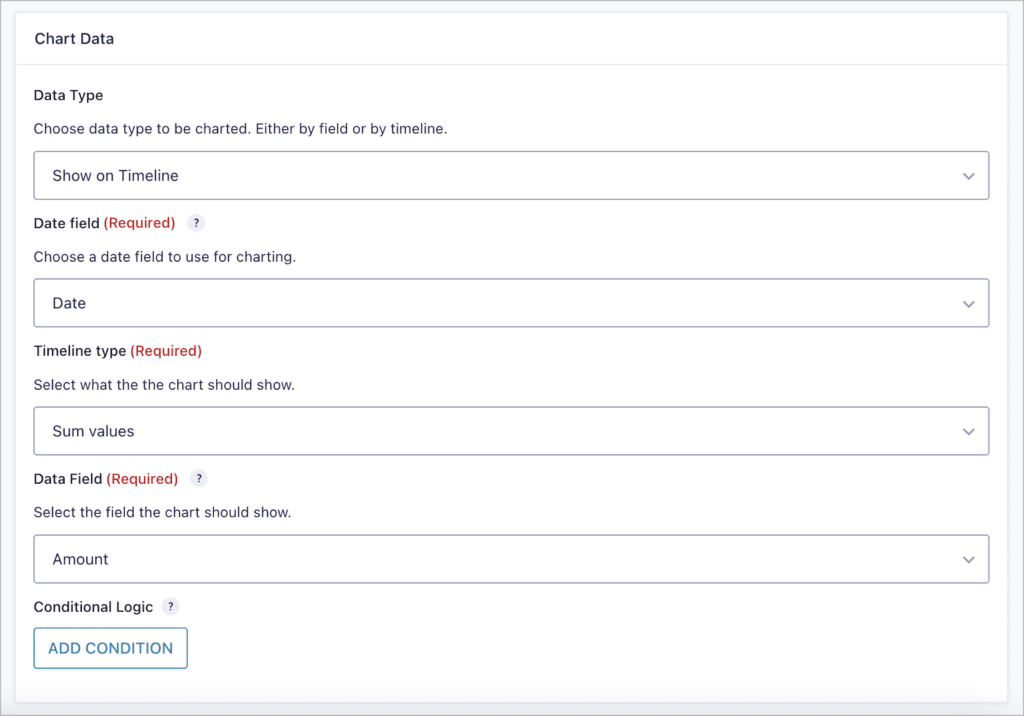Click the 'Select the field the chart should show.' text

click(163, 512)
